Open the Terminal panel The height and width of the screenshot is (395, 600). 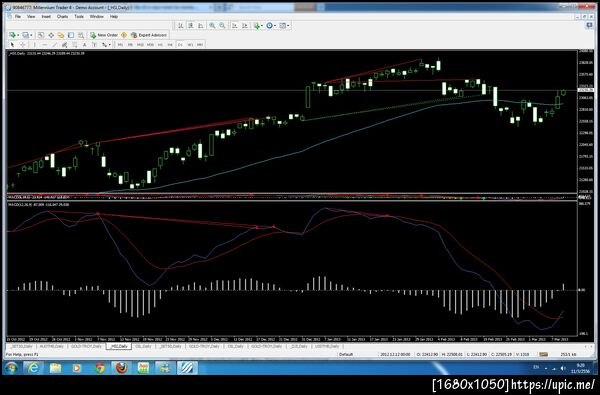click(71, 35)
